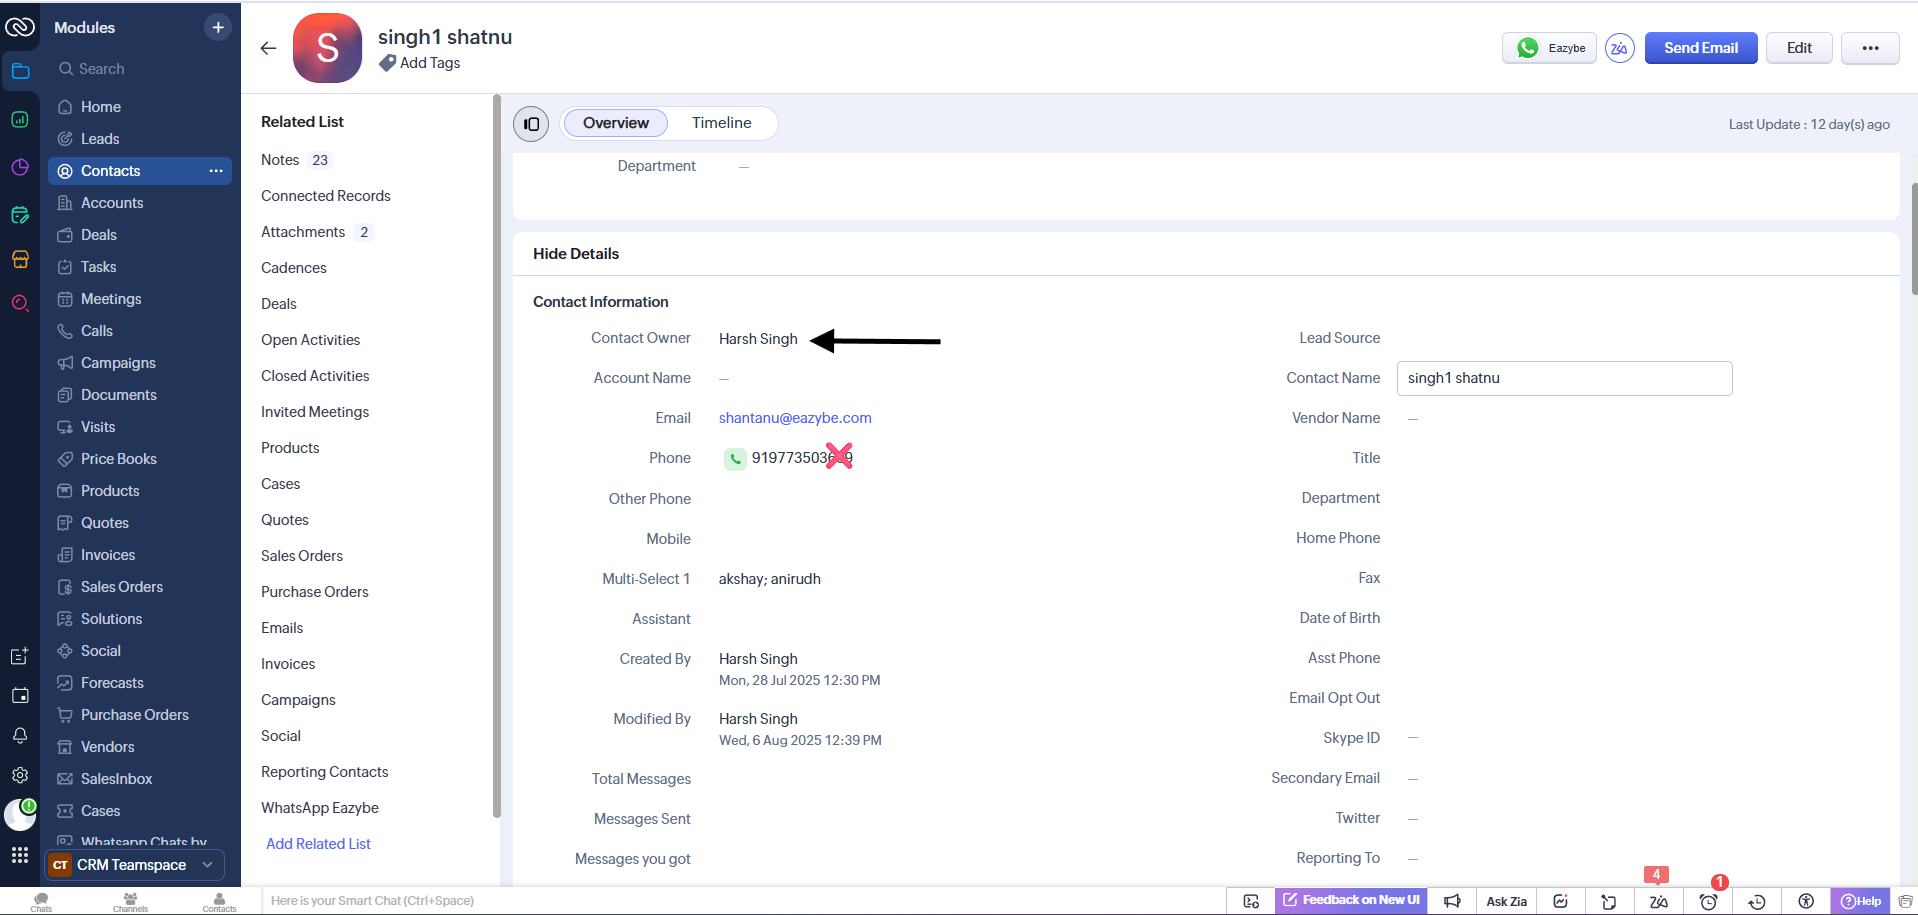
Task: Click the Send Email button
Action: (1700, 47)
